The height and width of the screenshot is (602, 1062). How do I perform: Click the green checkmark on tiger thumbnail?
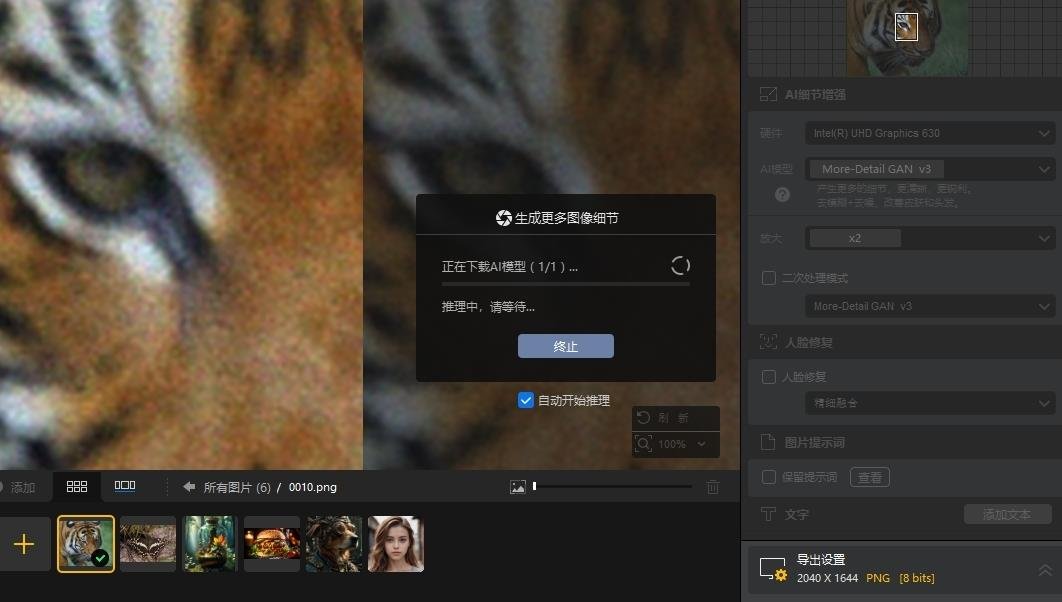coord(100,558)
